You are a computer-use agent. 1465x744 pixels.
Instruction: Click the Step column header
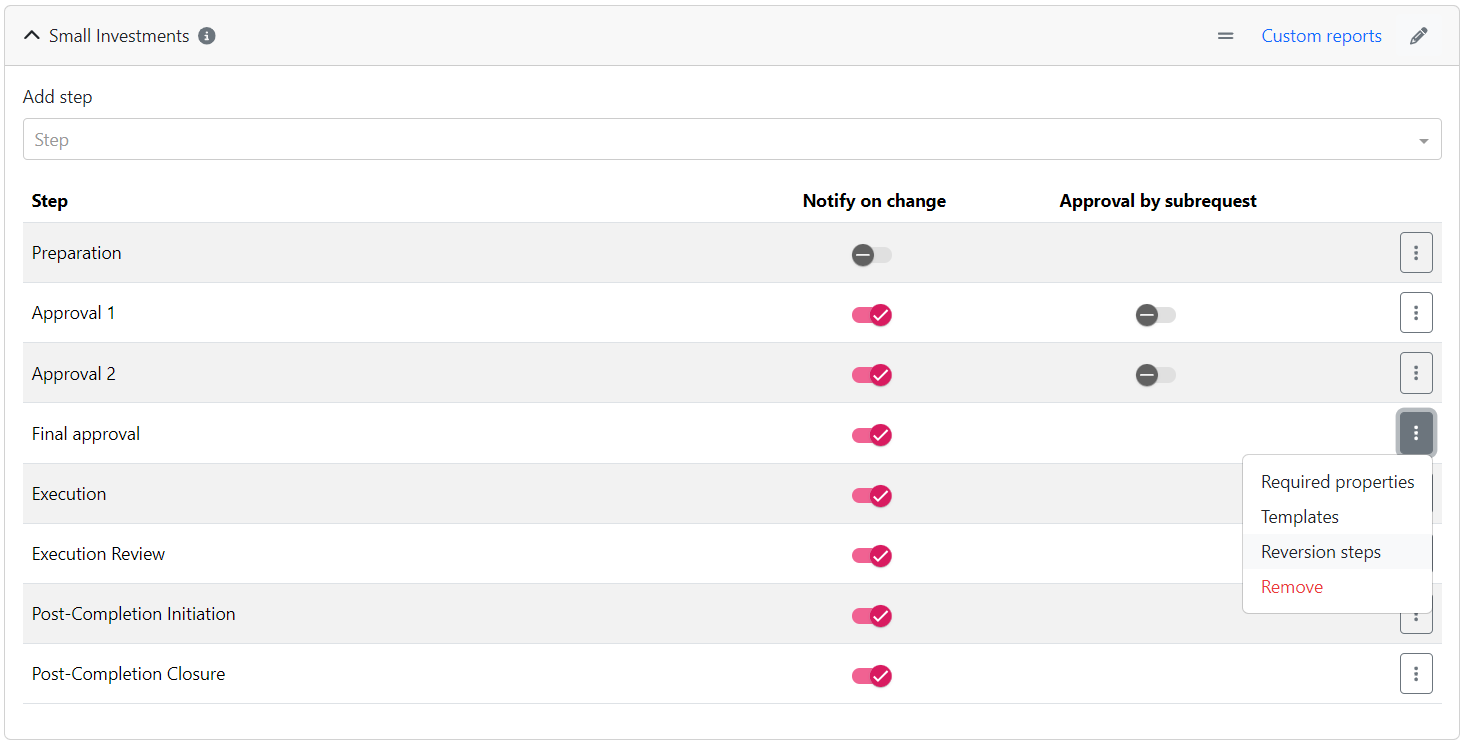50,201
